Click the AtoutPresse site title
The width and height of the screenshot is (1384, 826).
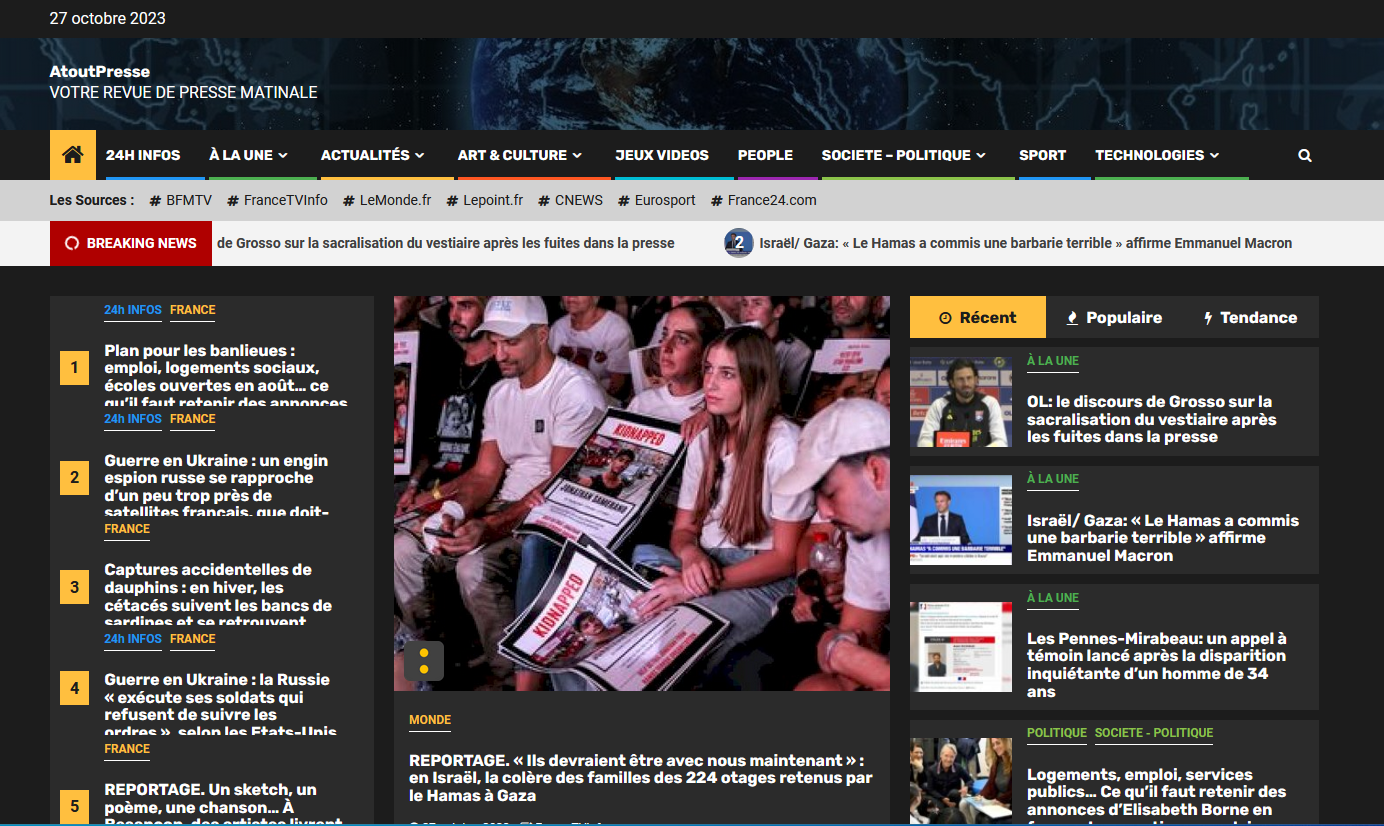coord(100,71)
